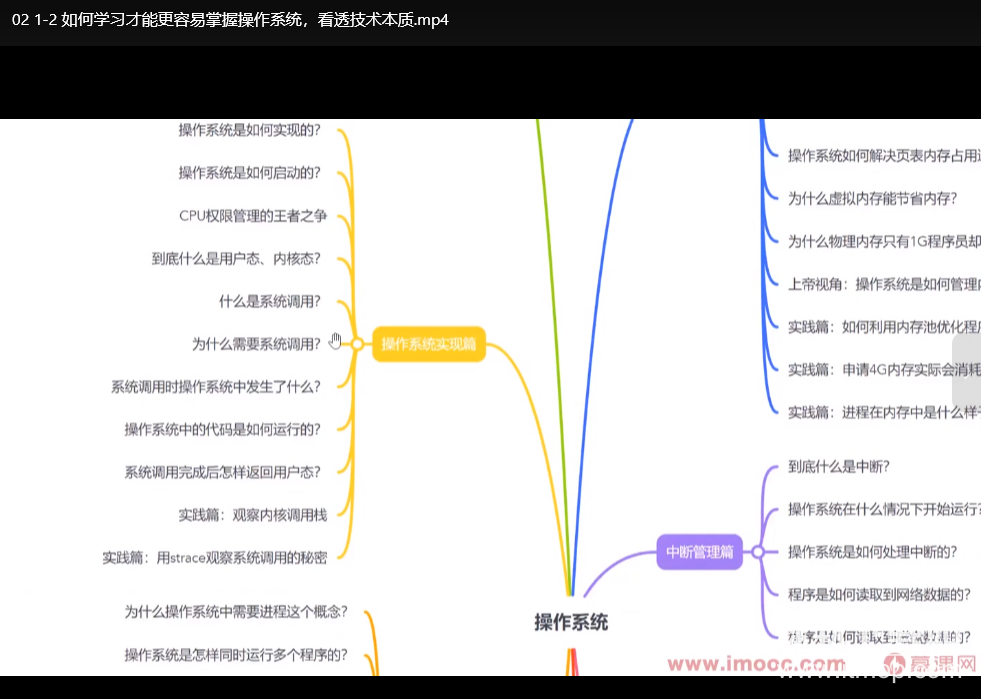Select the topic 为什么需要系统调用?
Image resolution: width=981 pixels, height=699 pixels.
coord(257,344)
